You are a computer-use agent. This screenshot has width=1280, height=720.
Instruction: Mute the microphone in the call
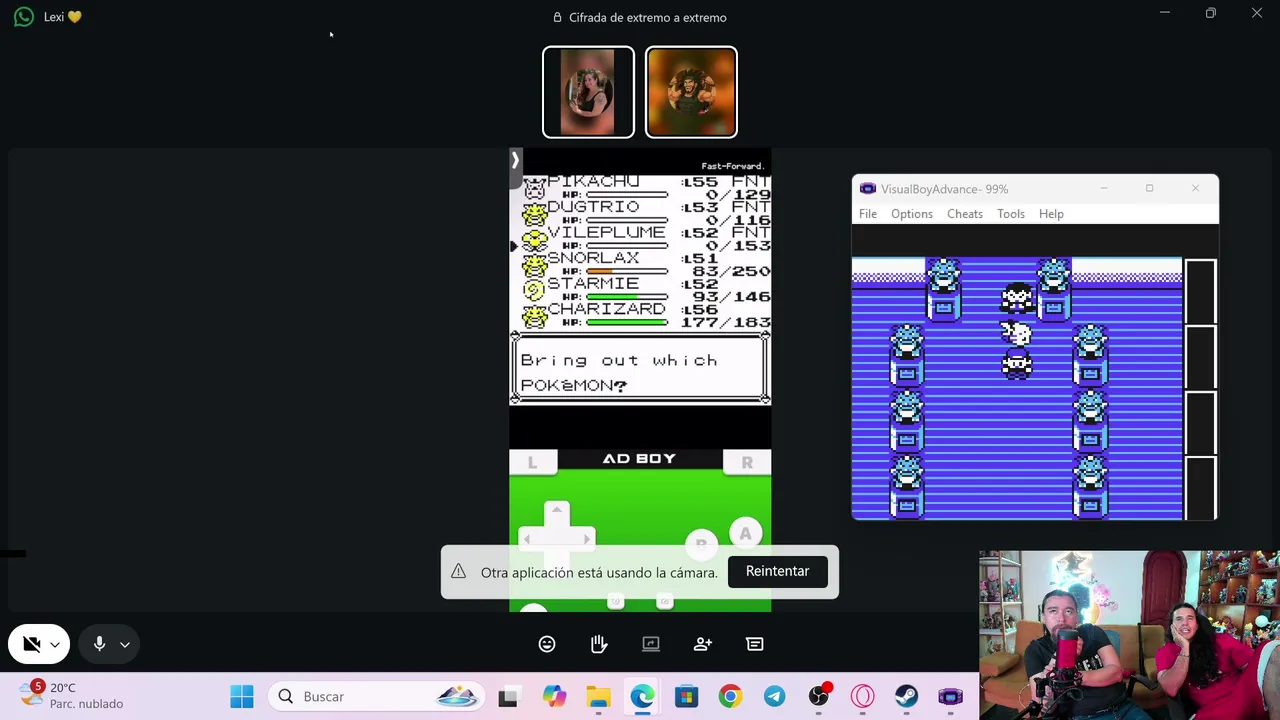(x=99, y=645)
